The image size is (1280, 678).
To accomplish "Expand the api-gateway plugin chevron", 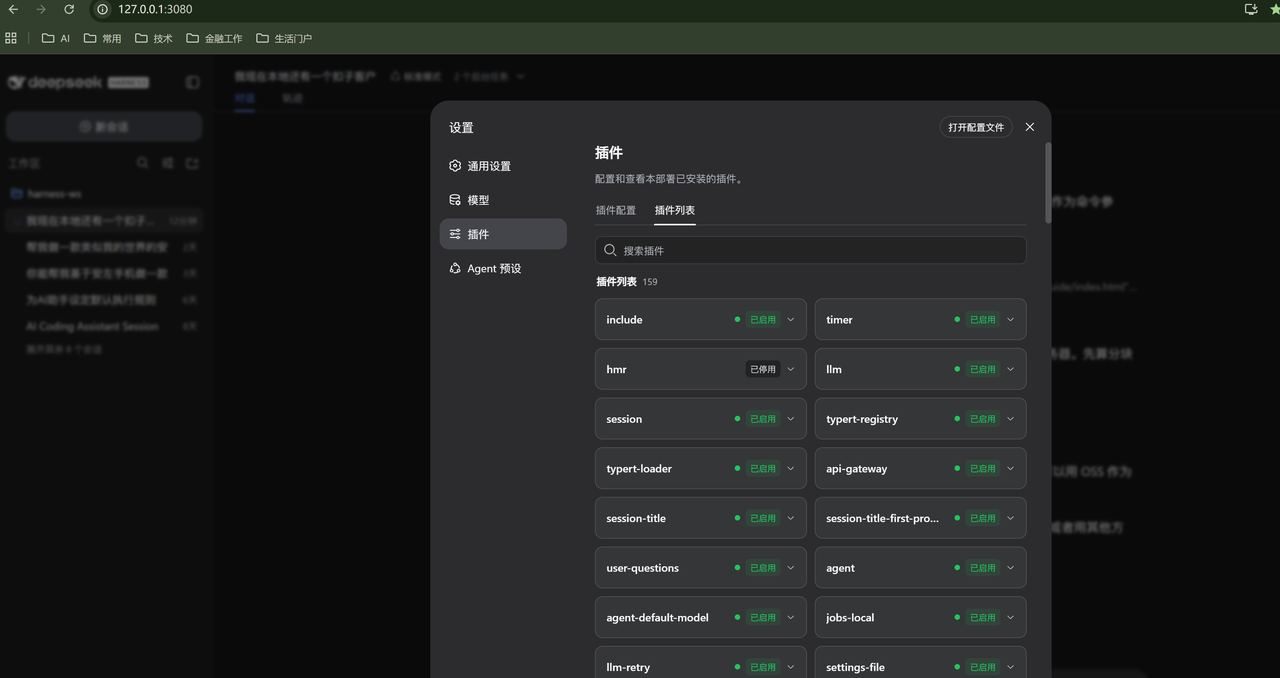I will (1010, 468).
